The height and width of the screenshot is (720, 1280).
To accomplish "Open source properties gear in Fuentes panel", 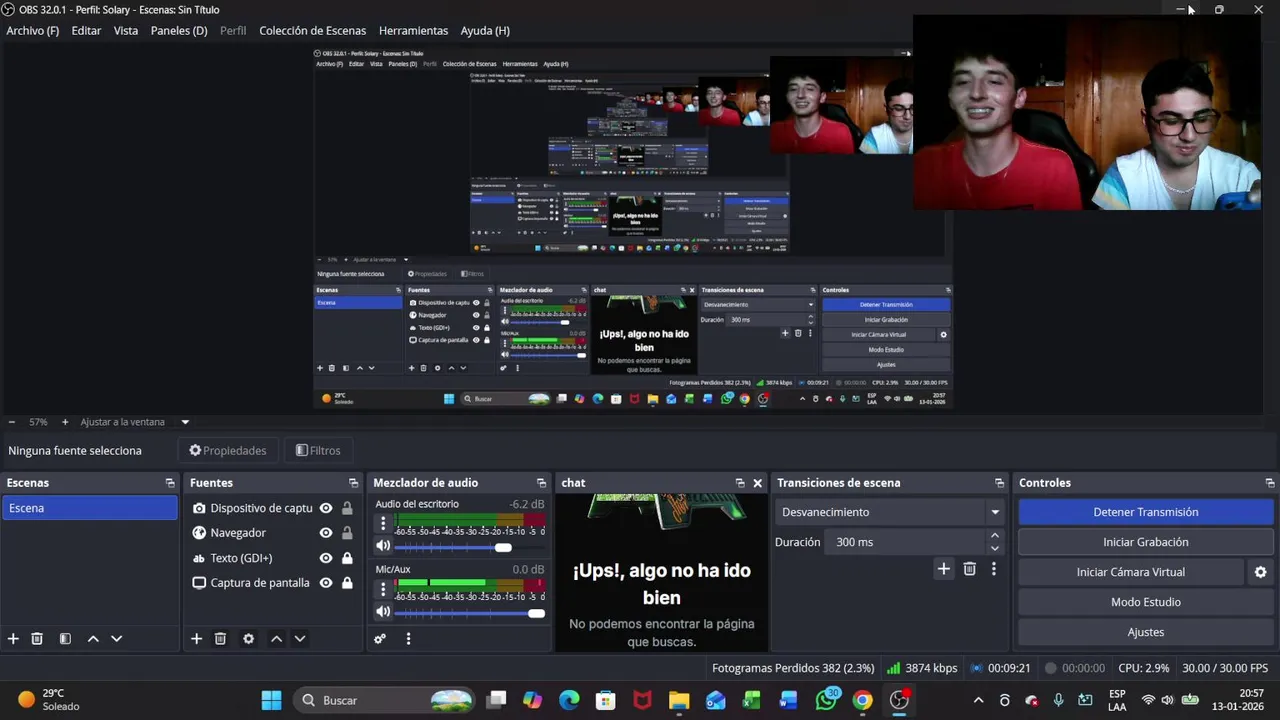I will (x=248, y=639).
